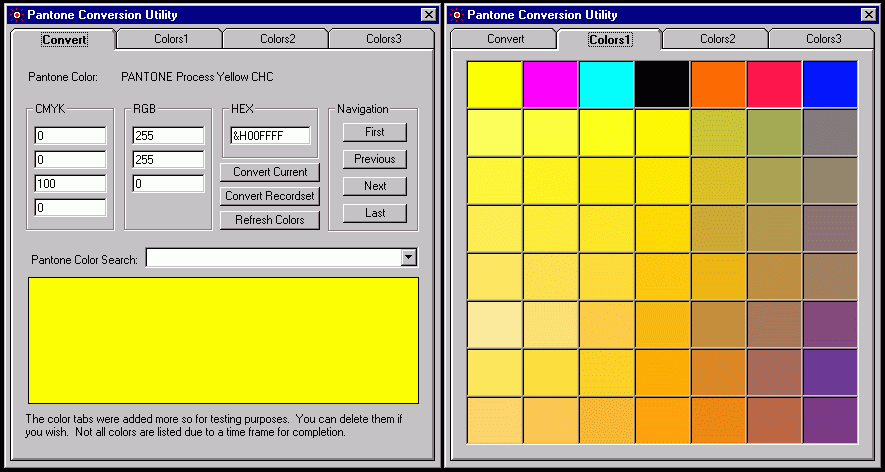The image size is (885, 472).
Task: Select the cyan color swatch
Action: click(606, 84)
